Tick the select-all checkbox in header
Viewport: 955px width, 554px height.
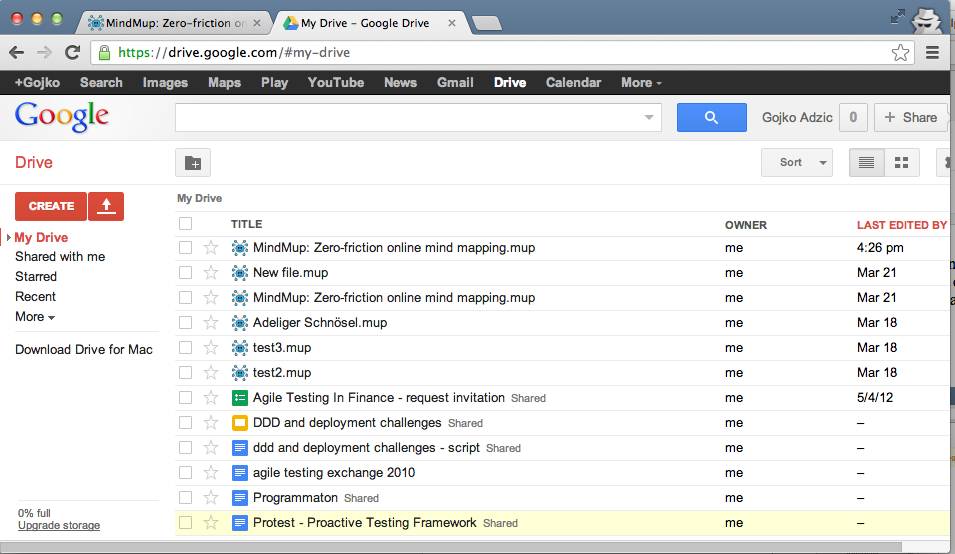click(186, 223)
